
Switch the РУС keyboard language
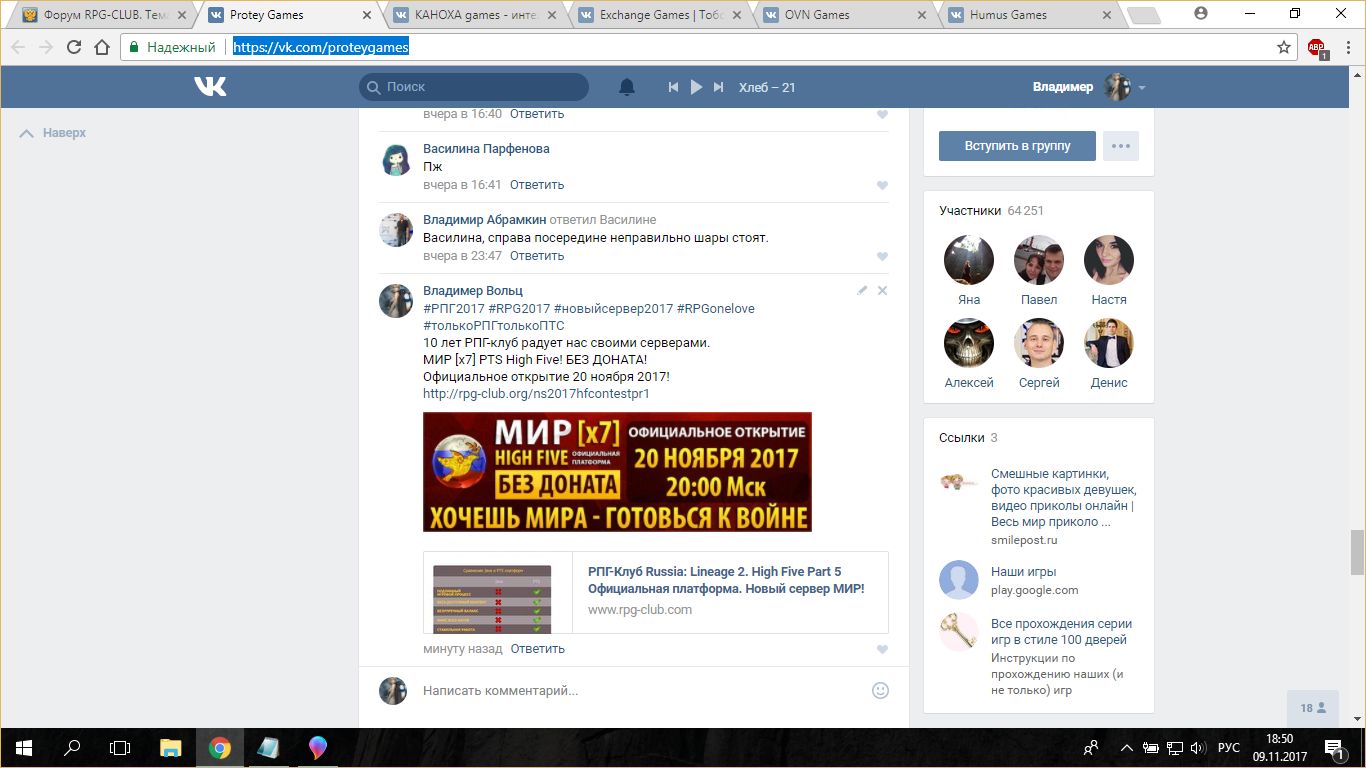1229,748
